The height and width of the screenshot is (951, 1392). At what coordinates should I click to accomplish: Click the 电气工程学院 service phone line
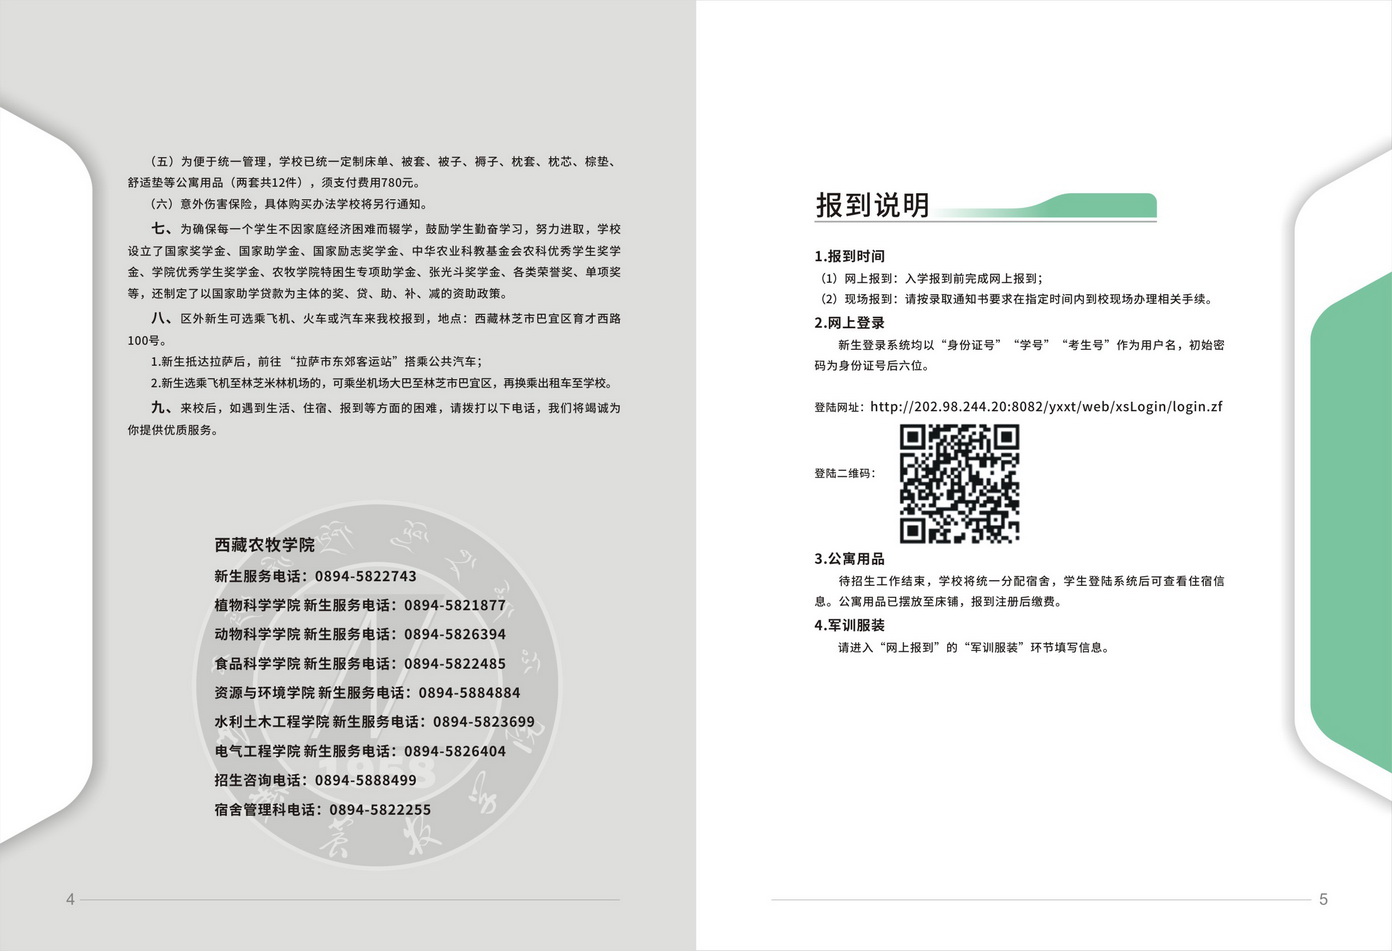pyautogui.click(x=360, y=751)
